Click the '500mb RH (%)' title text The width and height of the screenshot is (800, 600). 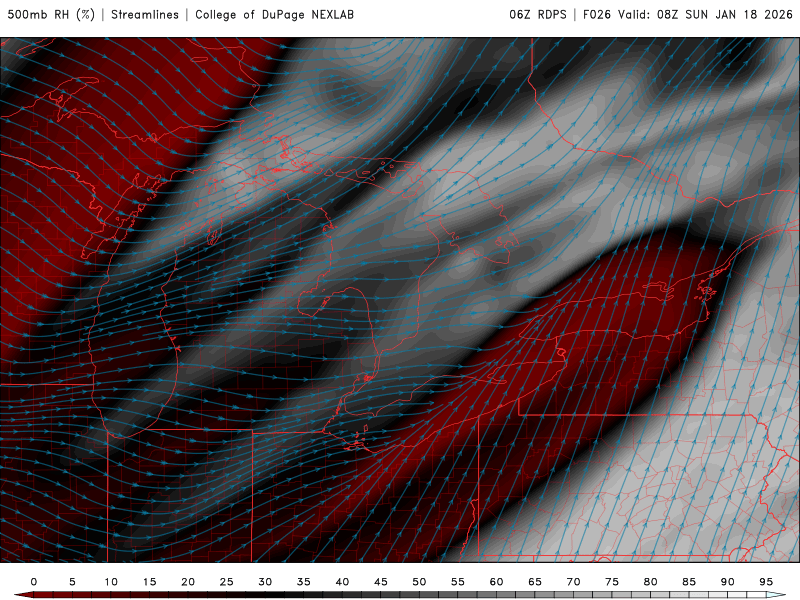click(51, 15)
